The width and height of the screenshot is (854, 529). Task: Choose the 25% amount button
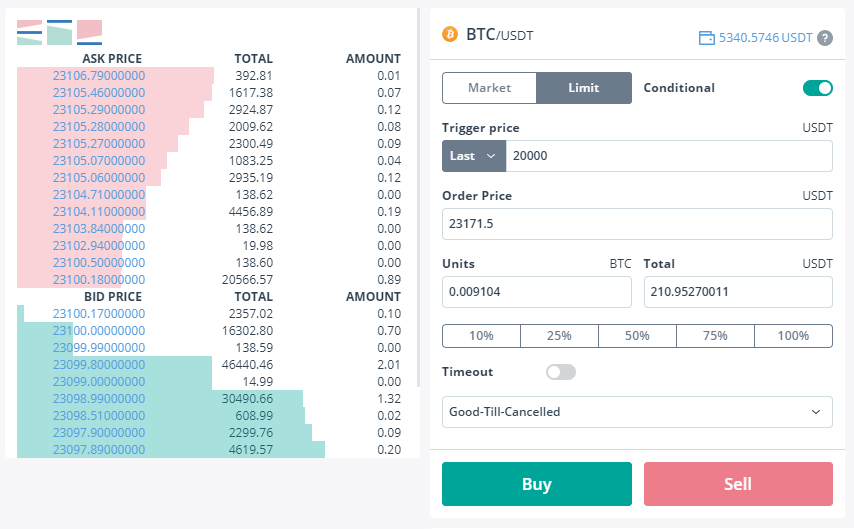[x=559, y=336]
